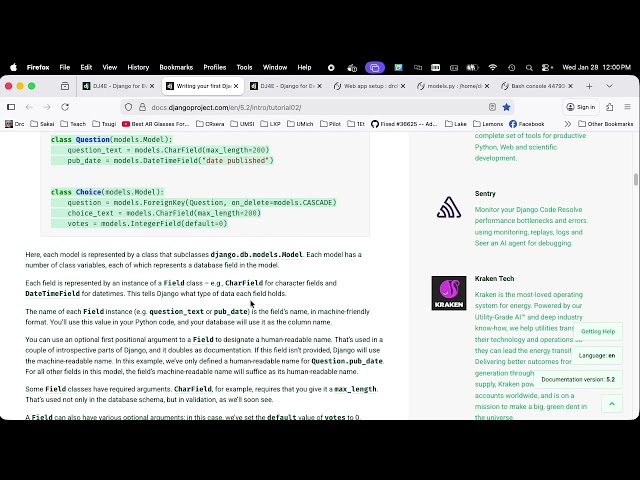The height and width of the screenshot is (480, 640).
Task: Show more bookmarks chevron
Action: (x=567, y=124)
